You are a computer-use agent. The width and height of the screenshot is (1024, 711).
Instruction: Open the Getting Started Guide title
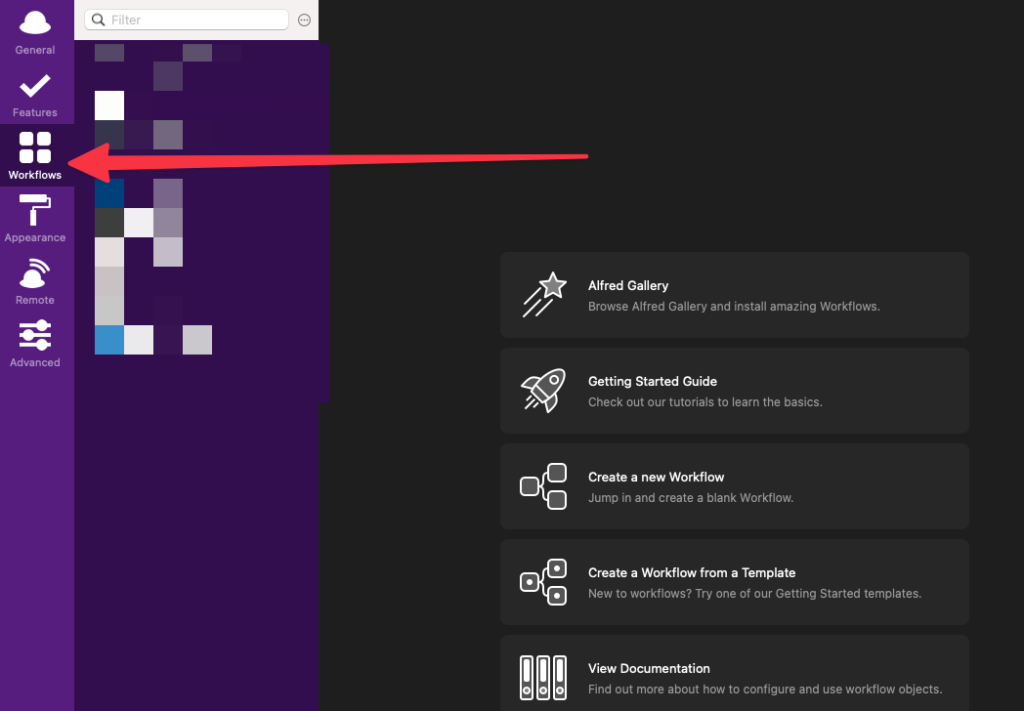(x=652, y=381)
